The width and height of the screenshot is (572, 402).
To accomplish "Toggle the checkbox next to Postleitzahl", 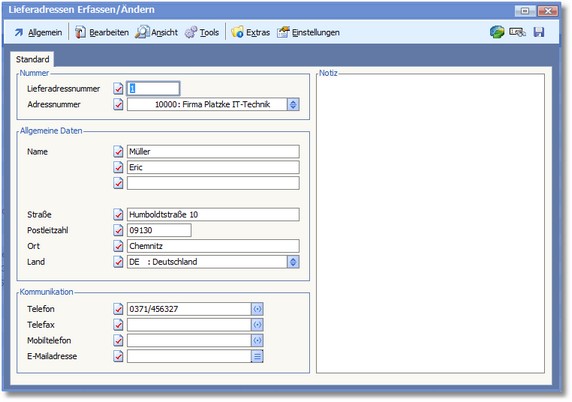I will click(x=118, y=230).
